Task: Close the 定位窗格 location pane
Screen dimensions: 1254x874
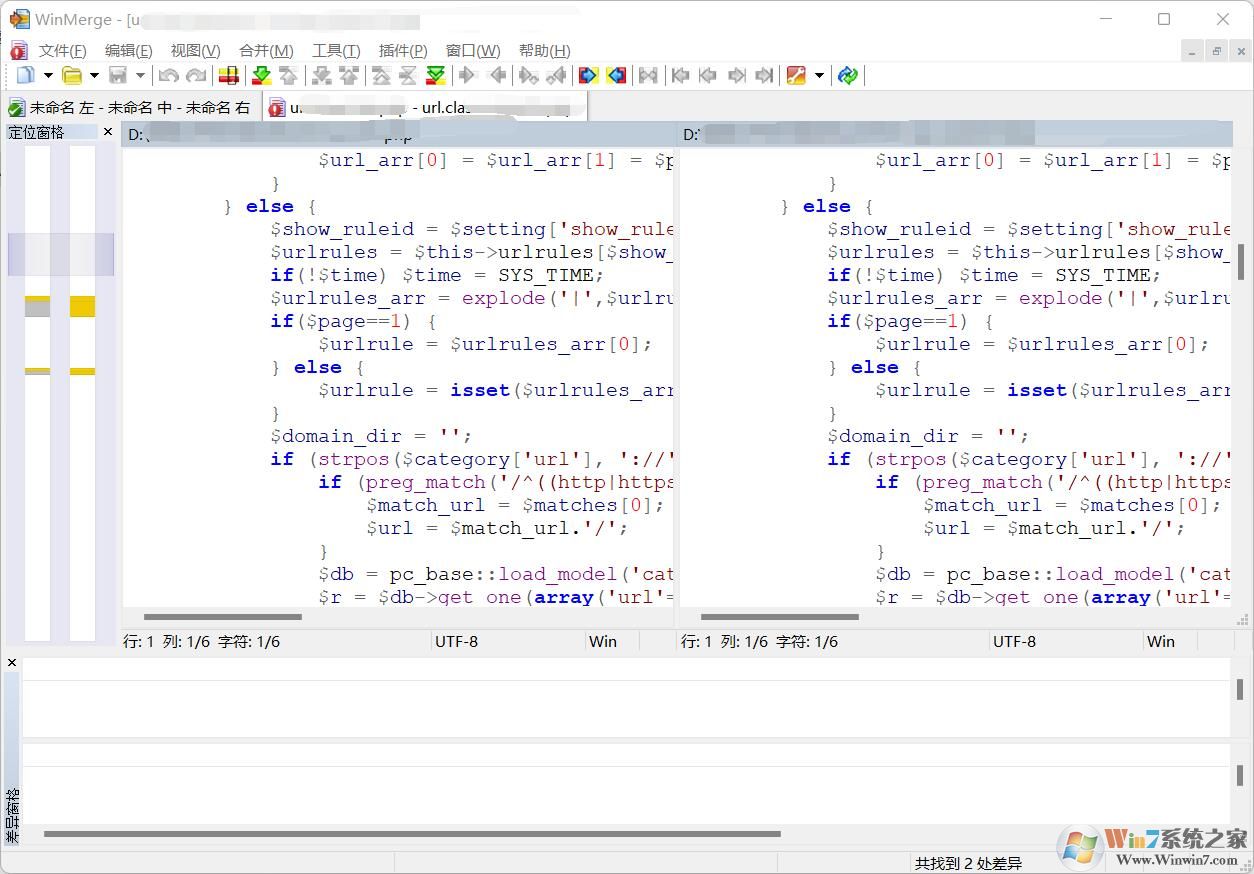Action: (108, 132)
